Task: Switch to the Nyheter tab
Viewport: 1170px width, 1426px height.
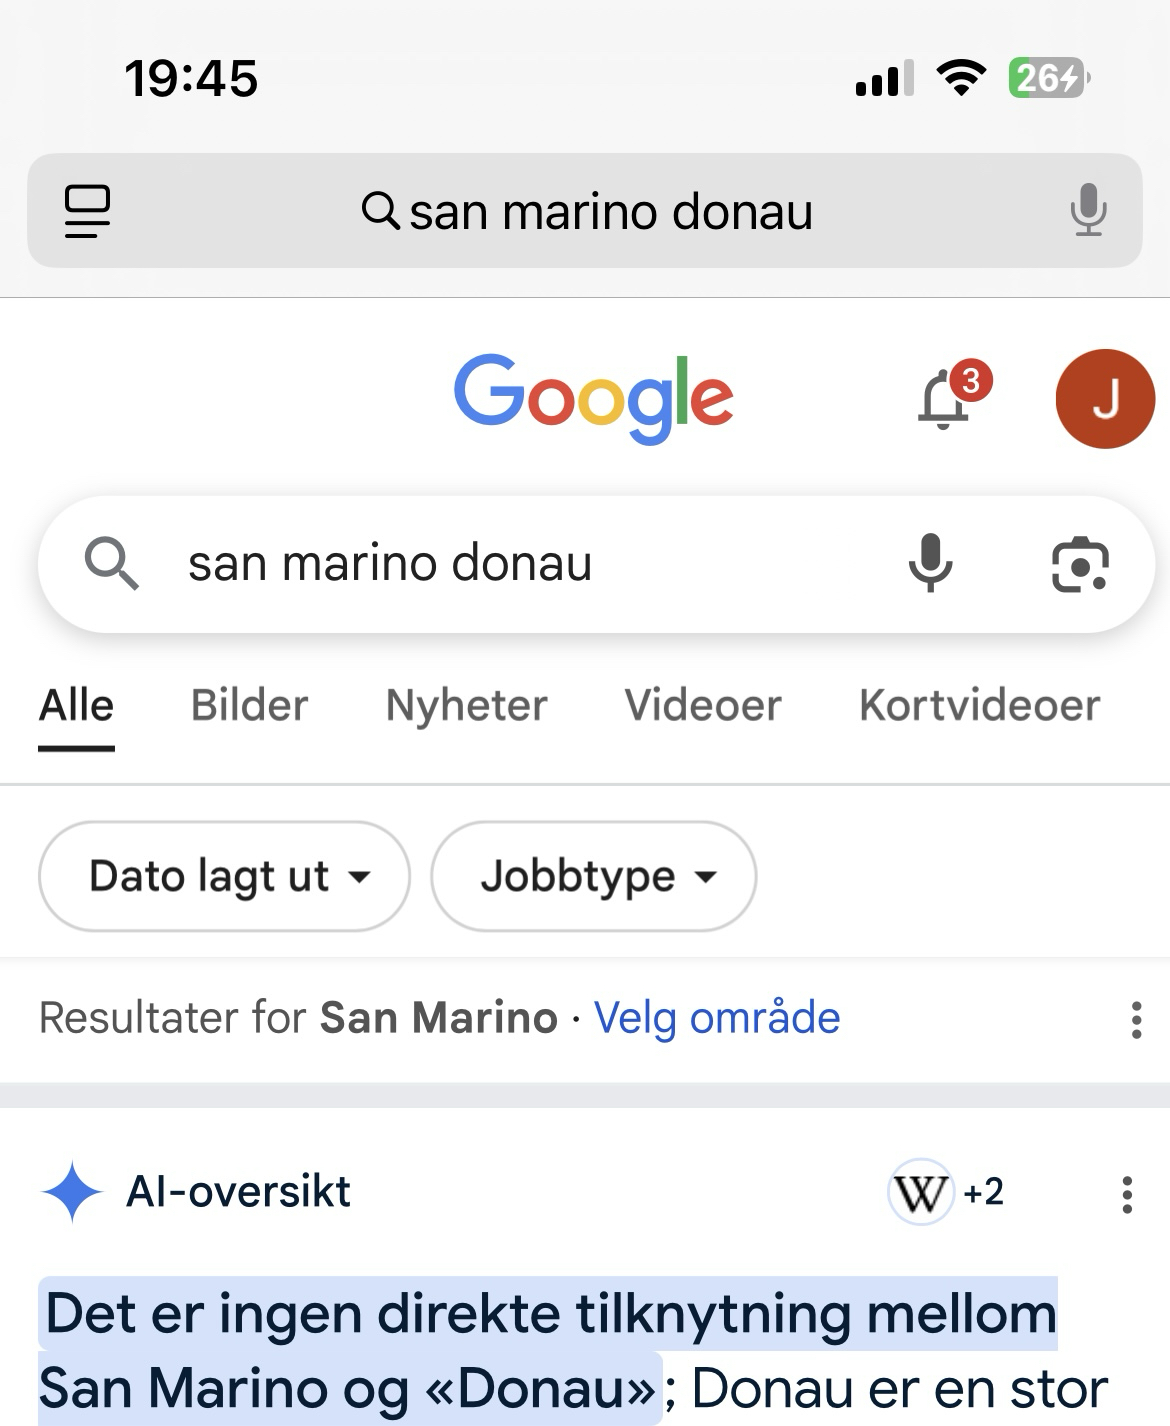Action: click(466, 706)
